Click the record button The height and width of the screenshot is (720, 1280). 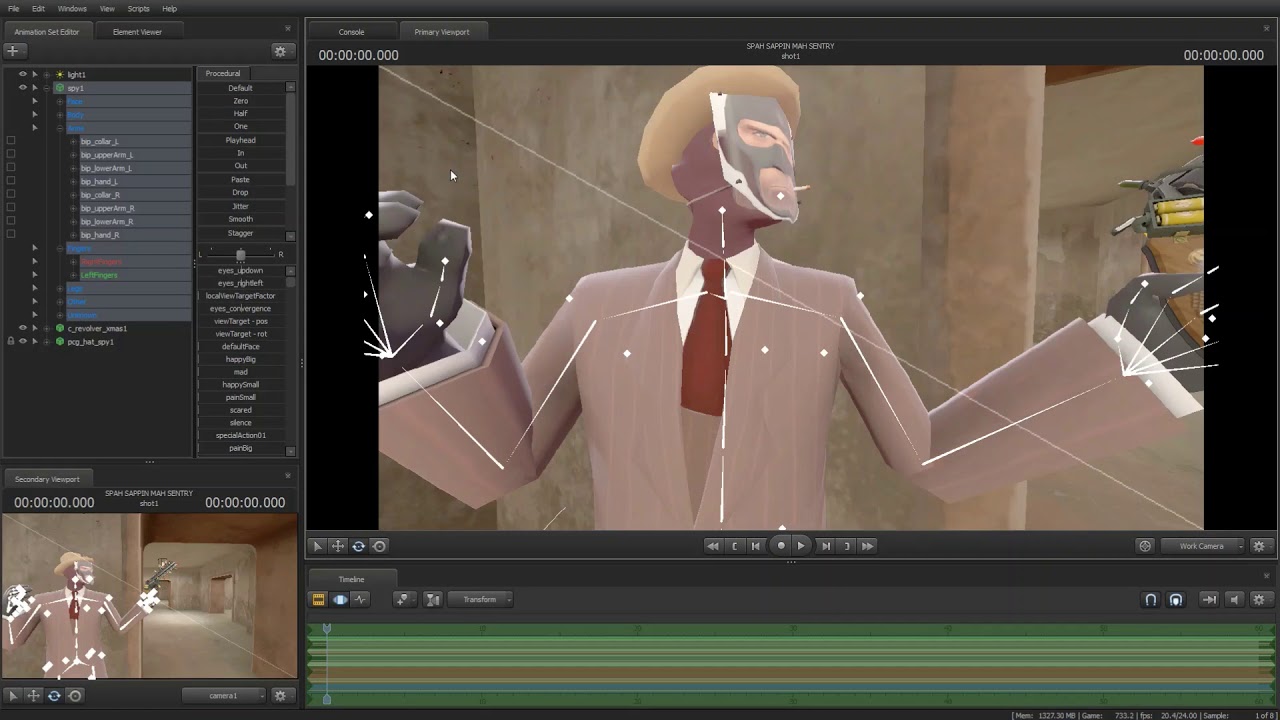[x=781, y=546]
